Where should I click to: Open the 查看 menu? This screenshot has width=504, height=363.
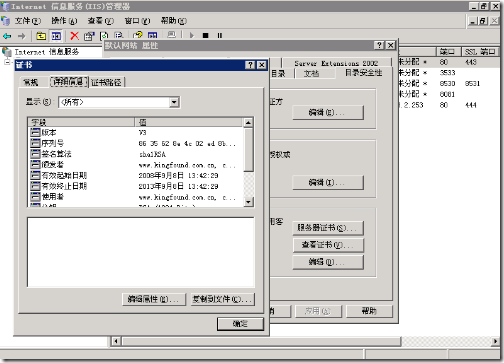(100, 21)
